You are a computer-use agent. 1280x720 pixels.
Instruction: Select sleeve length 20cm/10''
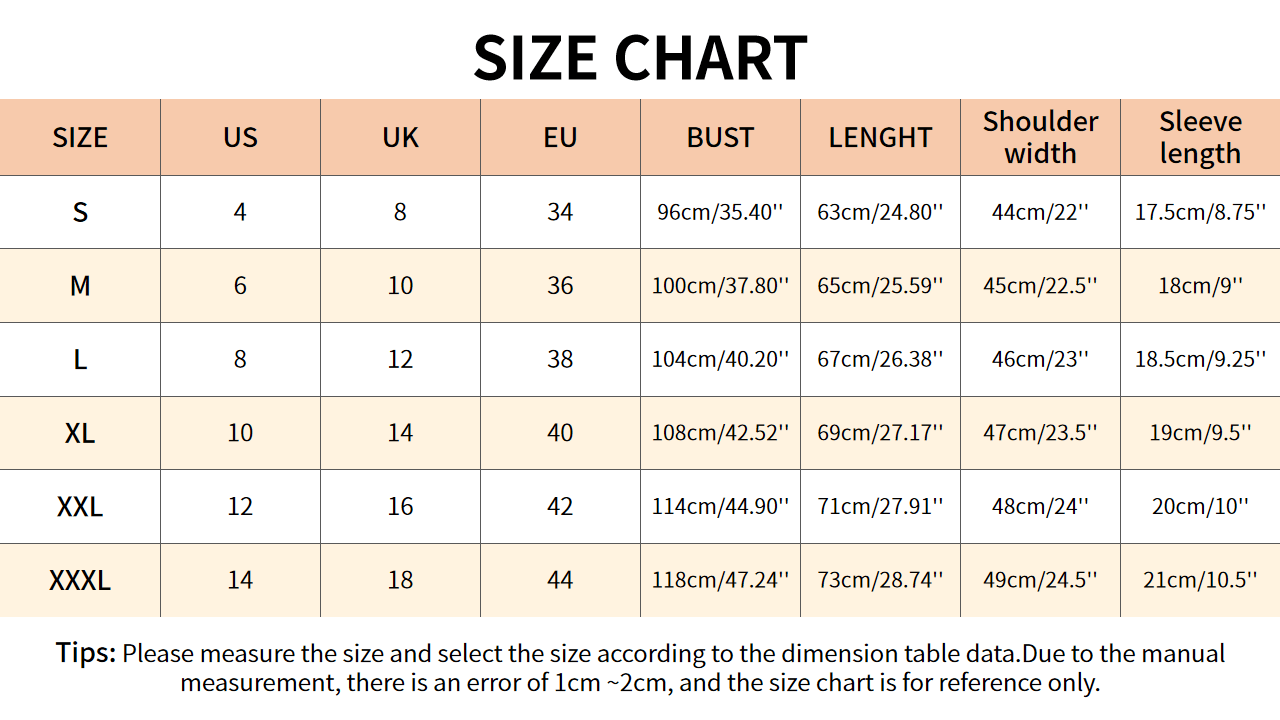[1200, 506]
